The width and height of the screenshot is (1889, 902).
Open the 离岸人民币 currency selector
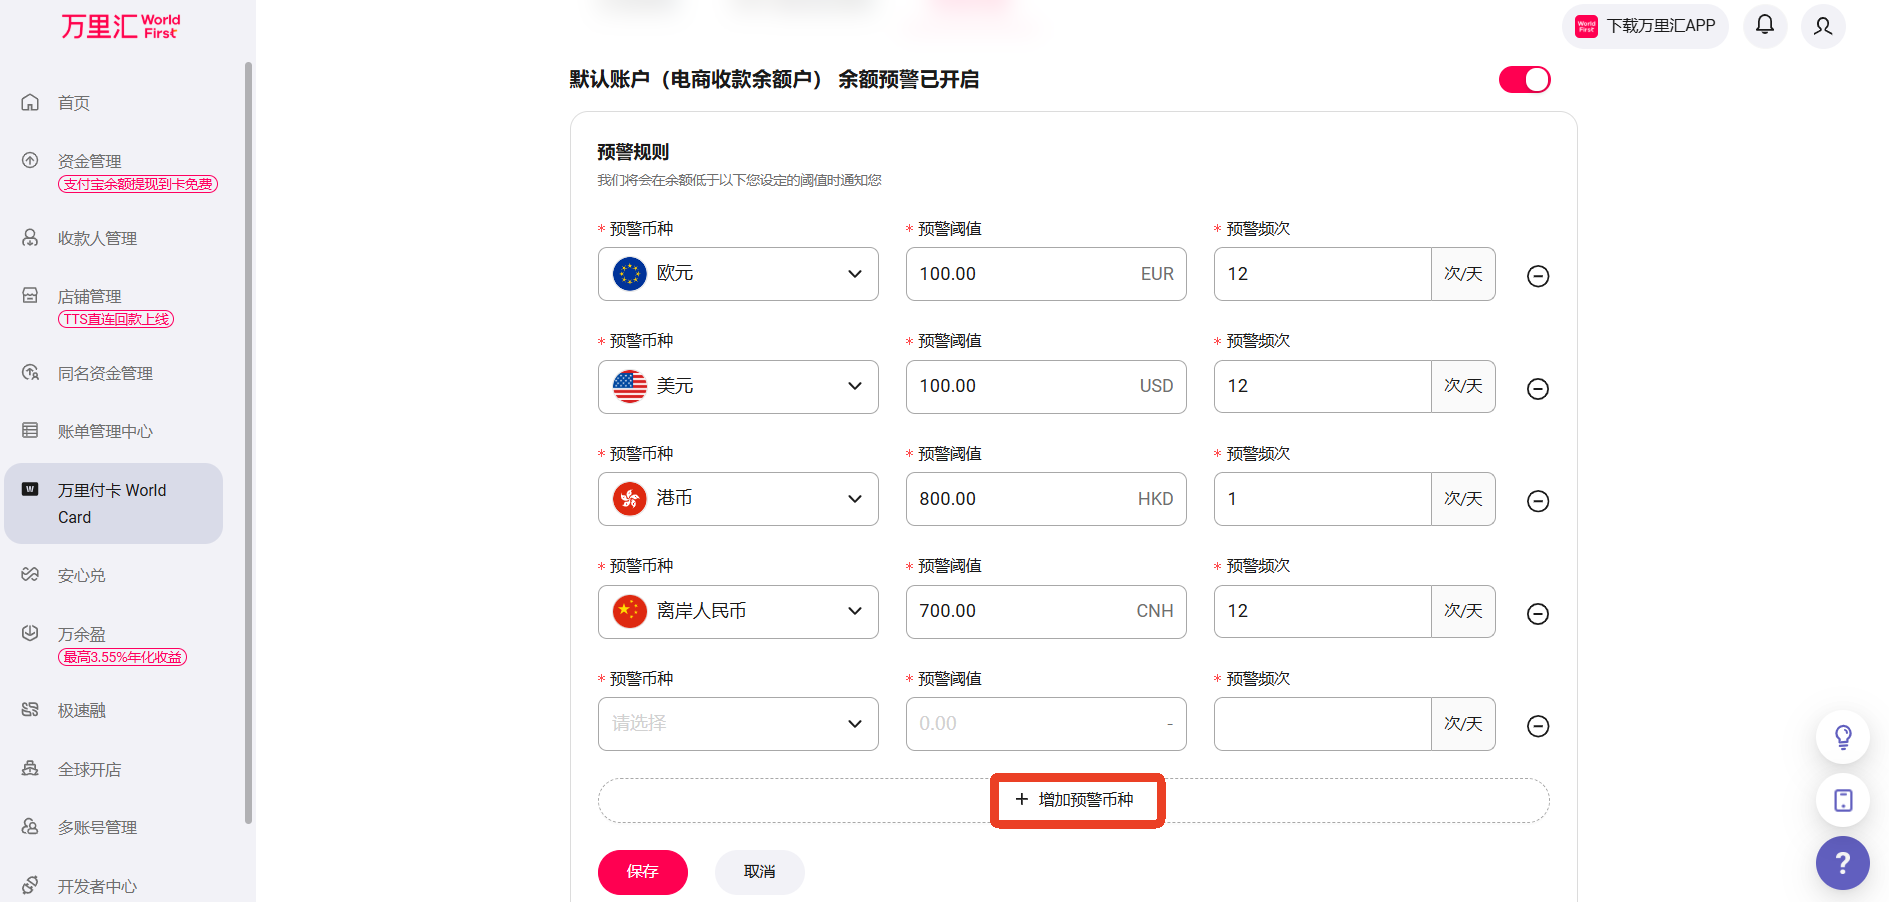[738, 611]
